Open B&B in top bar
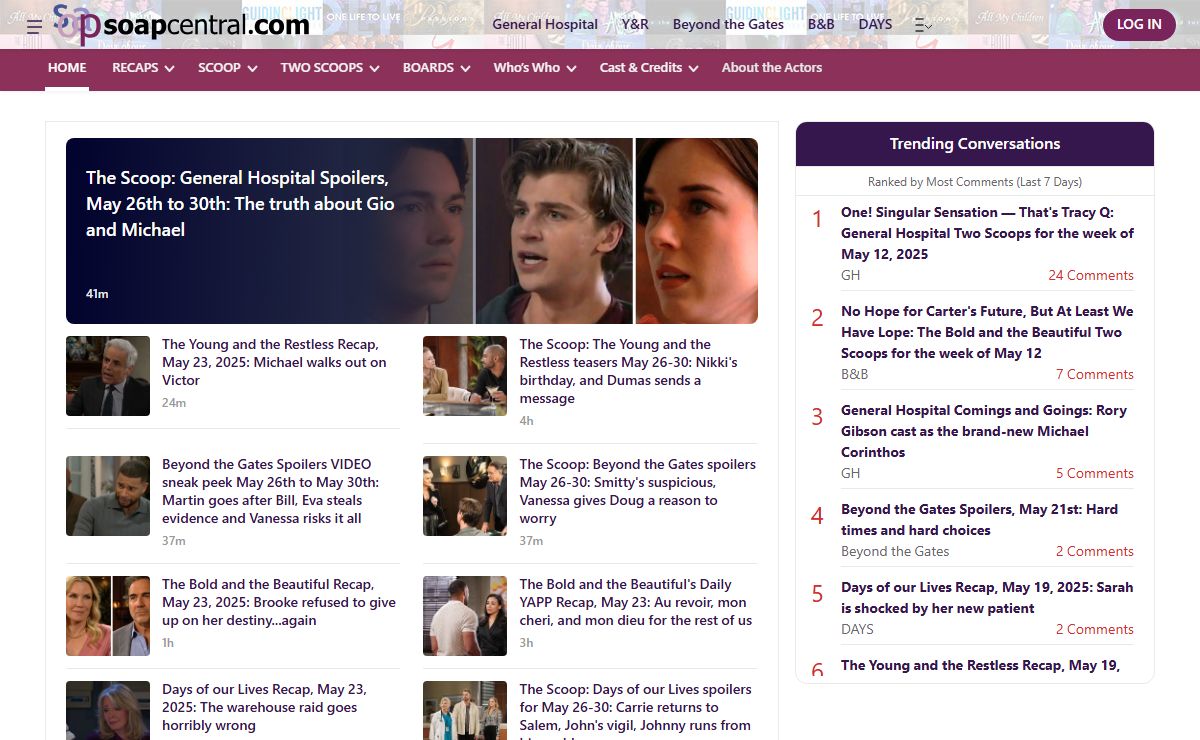The width and height of the screenshot is (1200, 740). tap(821, 24)
